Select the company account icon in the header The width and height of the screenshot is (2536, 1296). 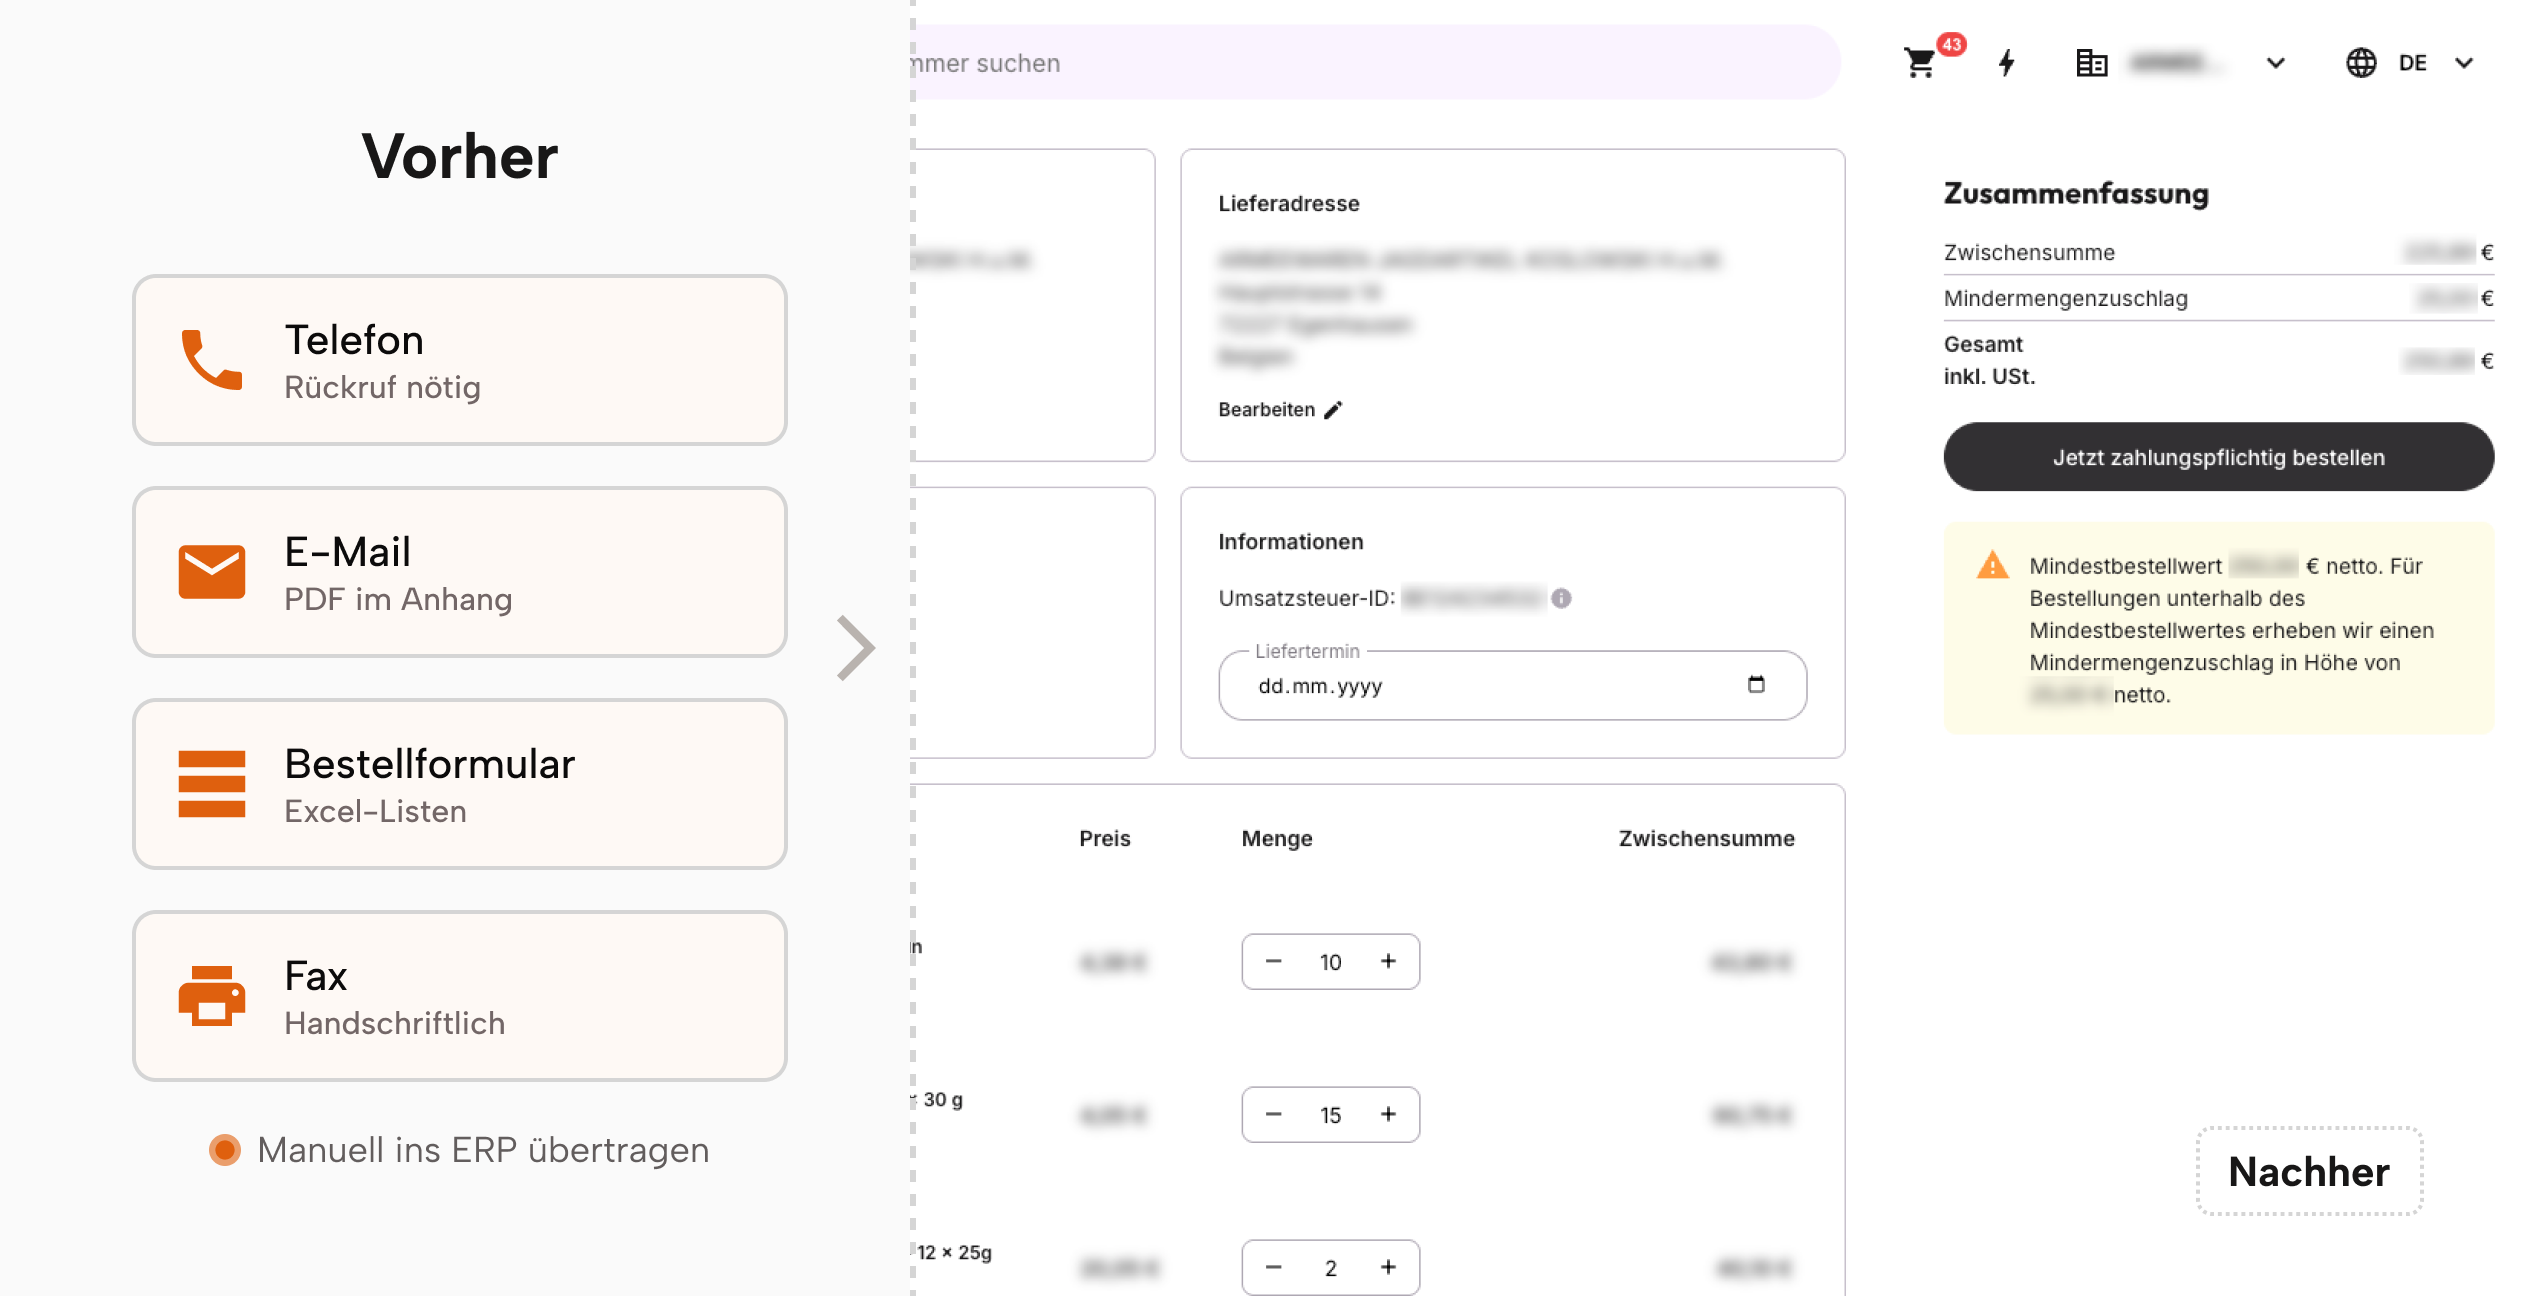coord(2091,62)
